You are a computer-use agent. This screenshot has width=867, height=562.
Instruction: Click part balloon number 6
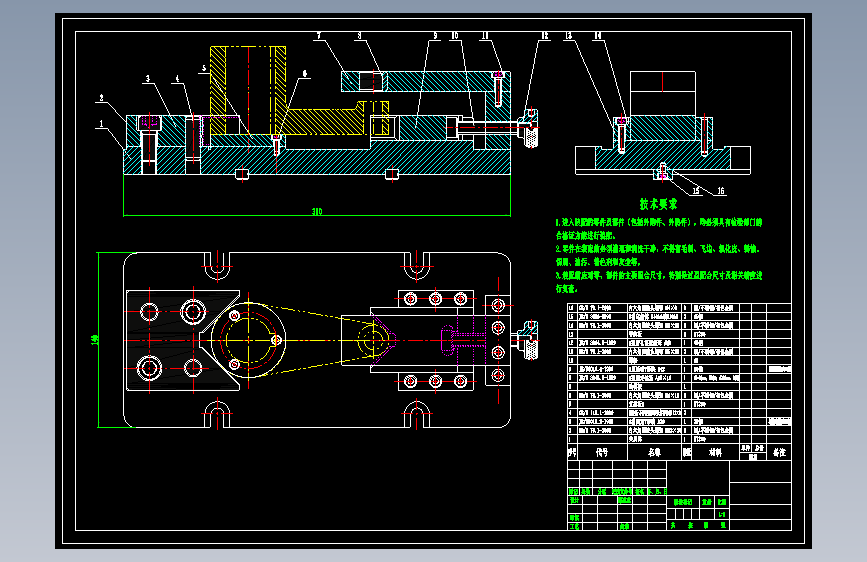pyautogui.click(x=305, y=74)
